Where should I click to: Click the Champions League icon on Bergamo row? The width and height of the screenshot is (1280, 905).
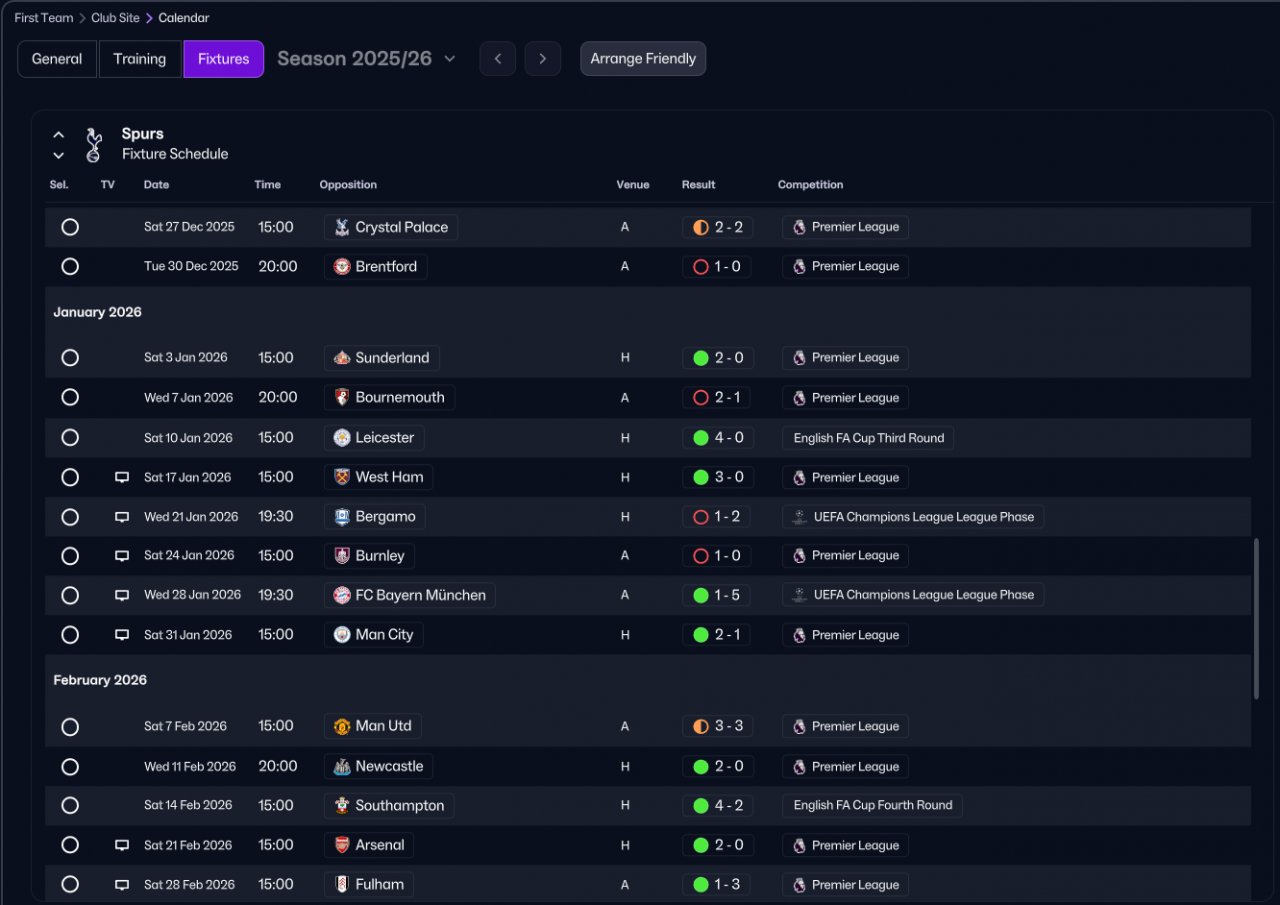pyautogui.click(x=799, y=517)
